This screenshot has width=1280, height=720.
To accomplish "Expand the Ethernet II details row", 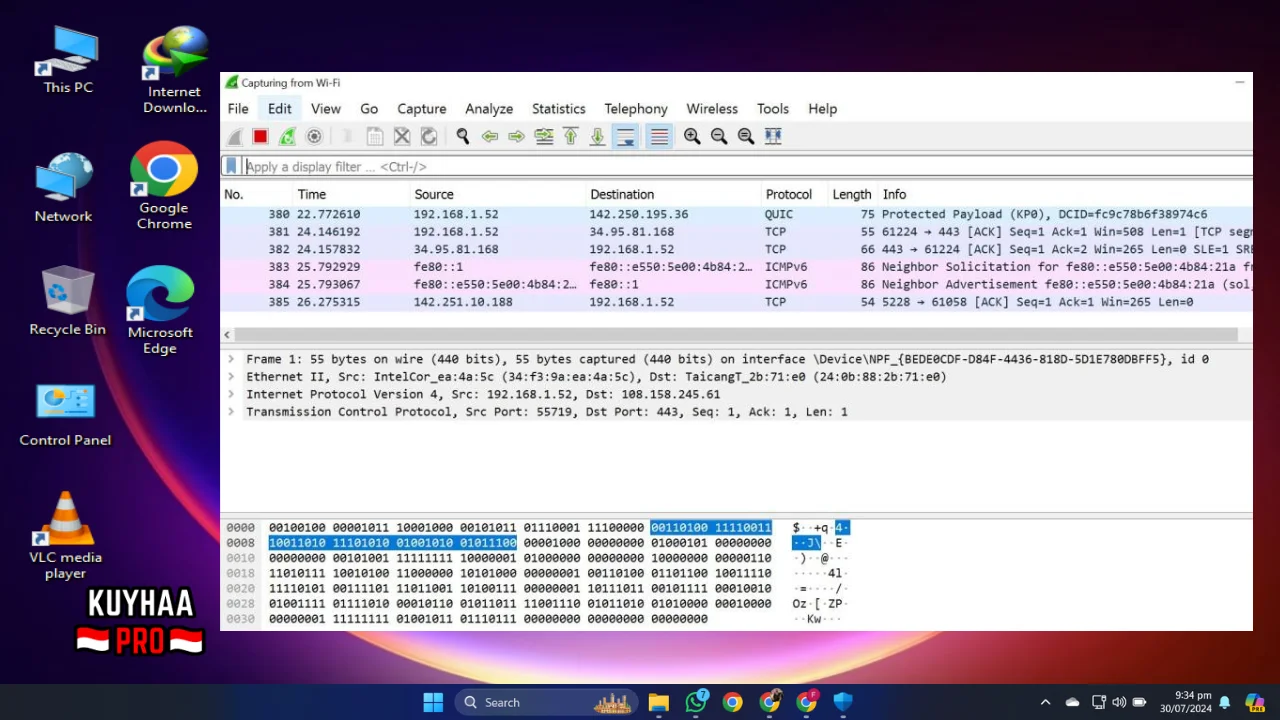I will click(231, 377).
